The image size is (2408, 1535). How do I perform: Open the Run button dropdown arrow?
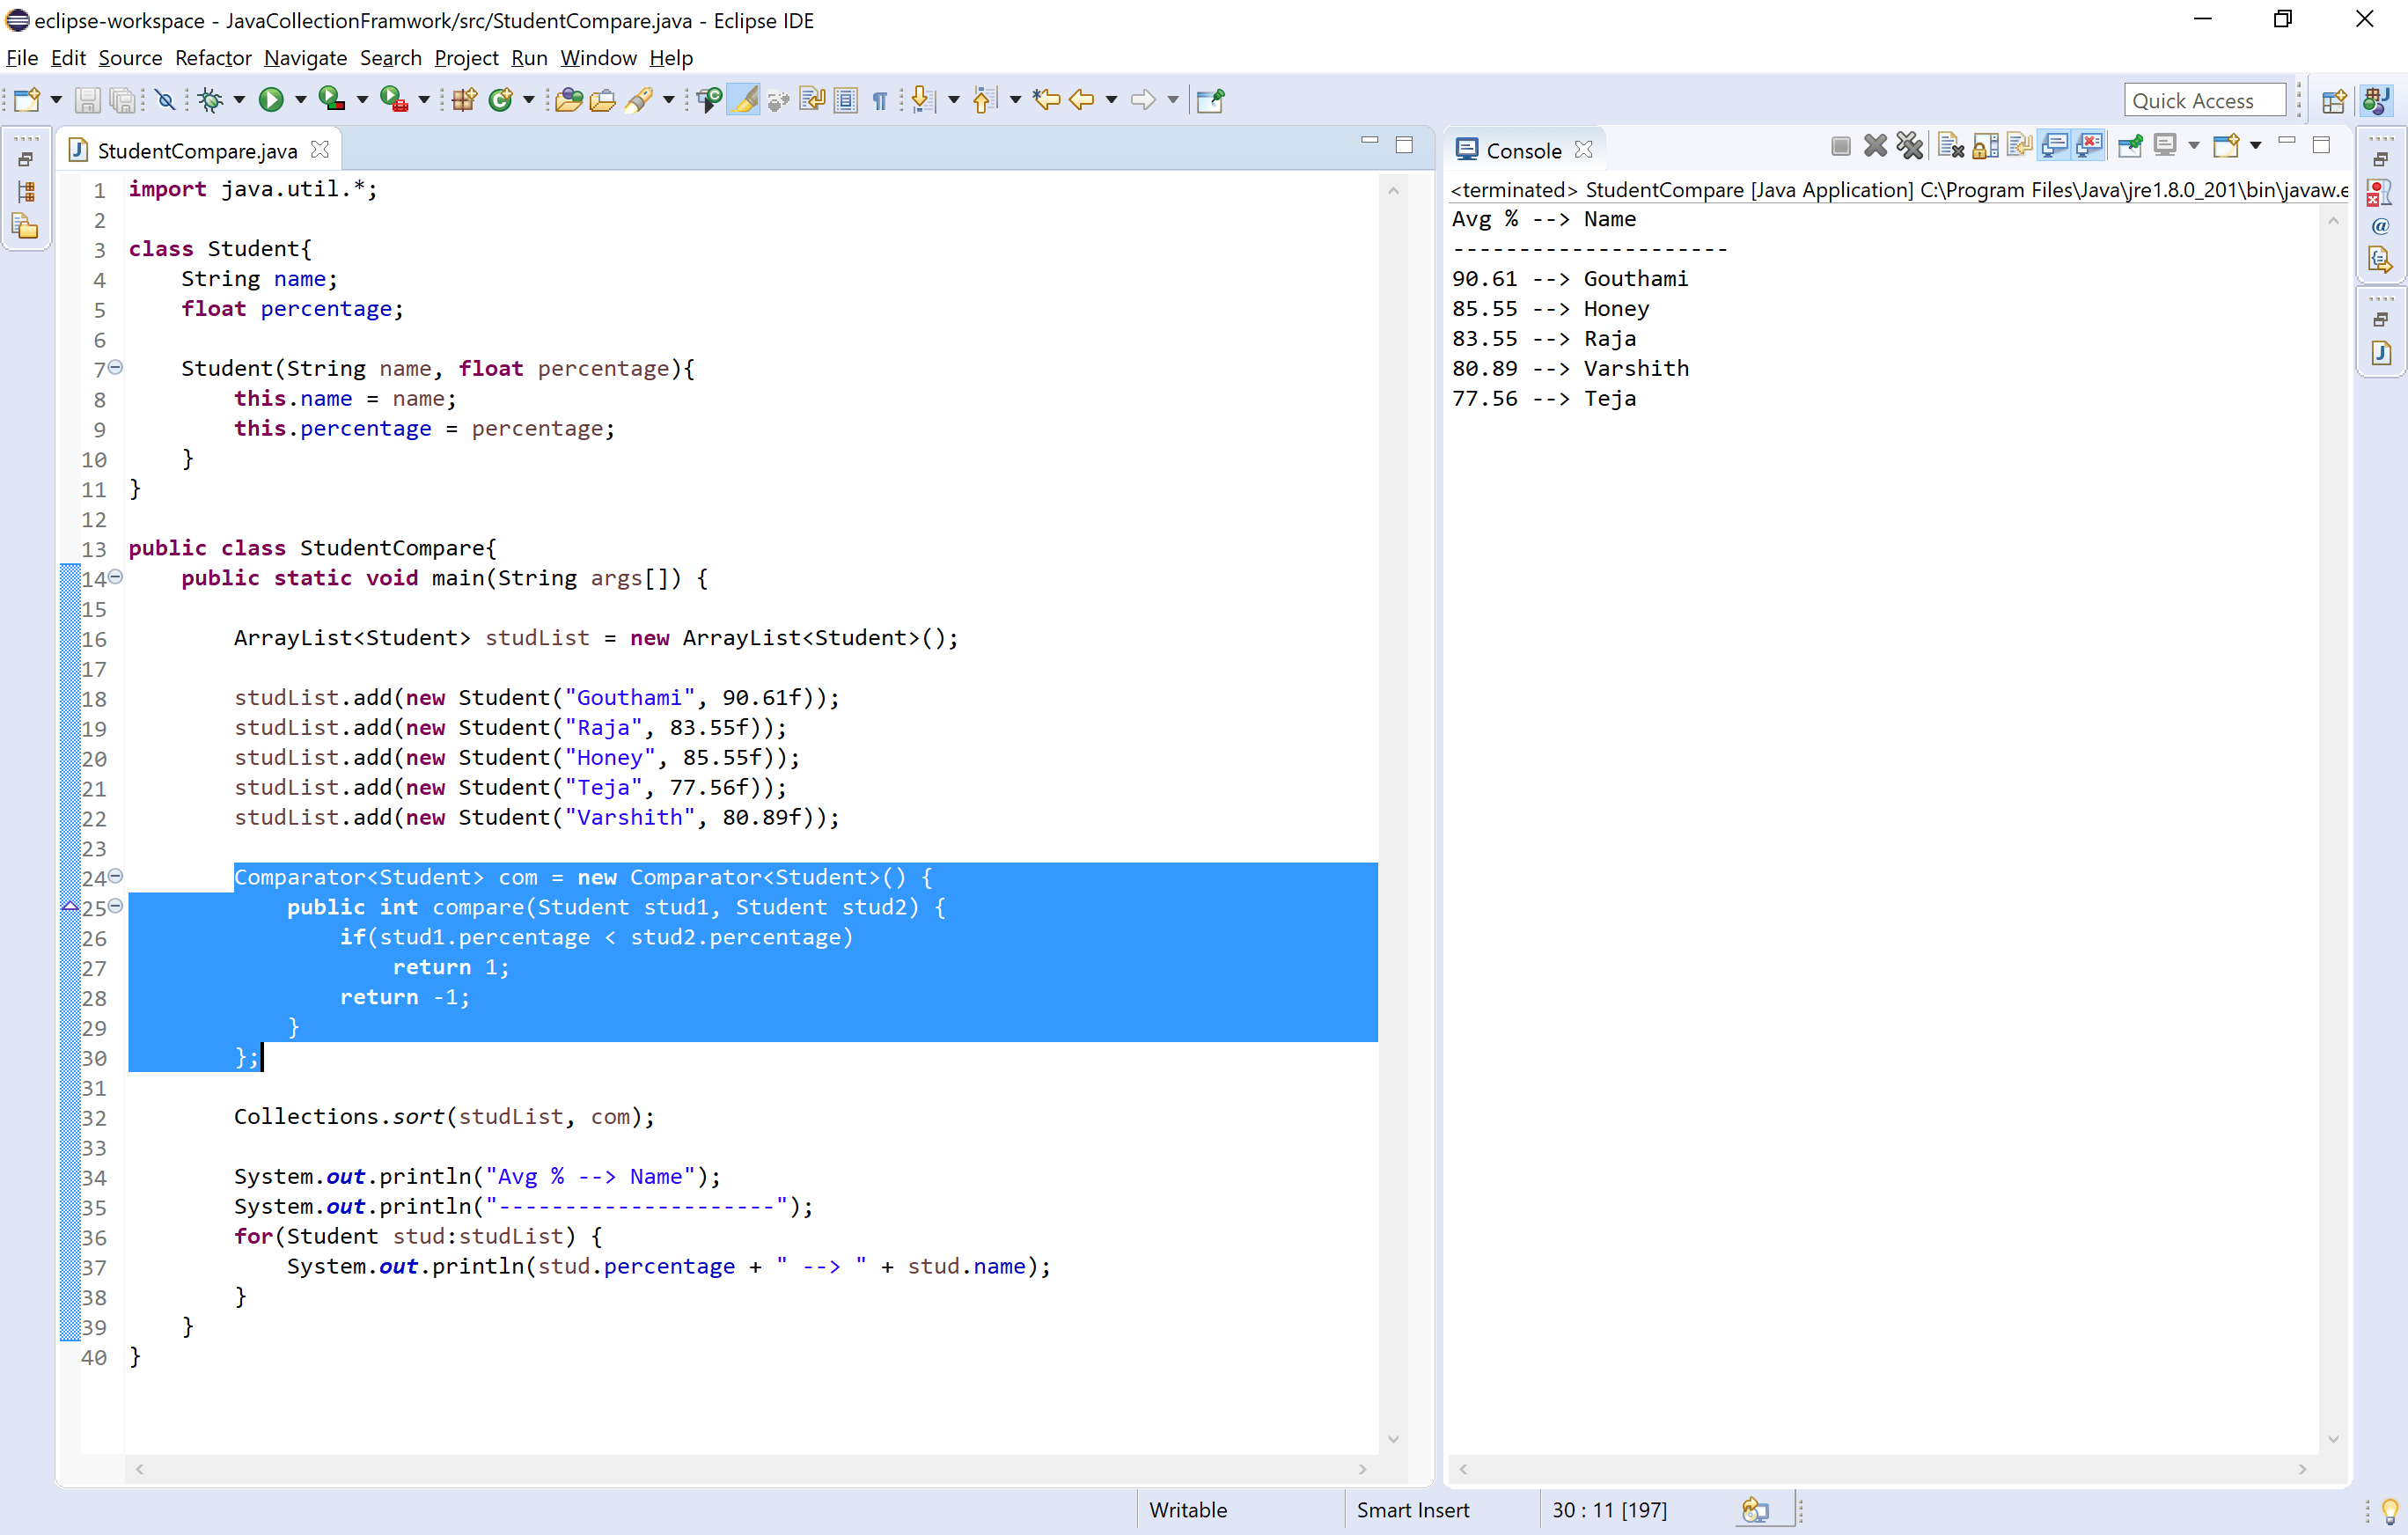(x=300, y=100)
